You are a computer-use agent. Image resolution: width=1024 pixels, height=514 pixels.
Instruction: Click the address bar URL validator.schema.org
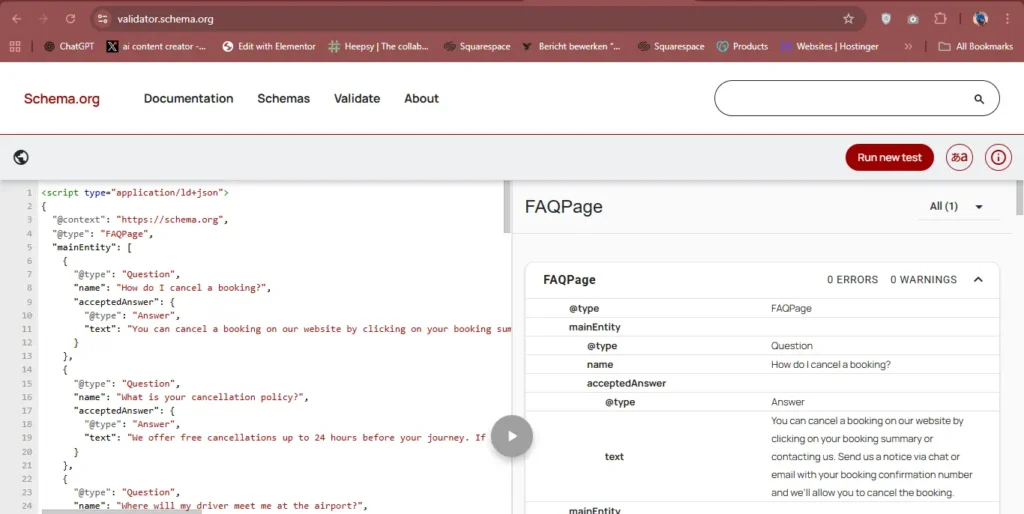pyautogui.click(x=165, y=19)
